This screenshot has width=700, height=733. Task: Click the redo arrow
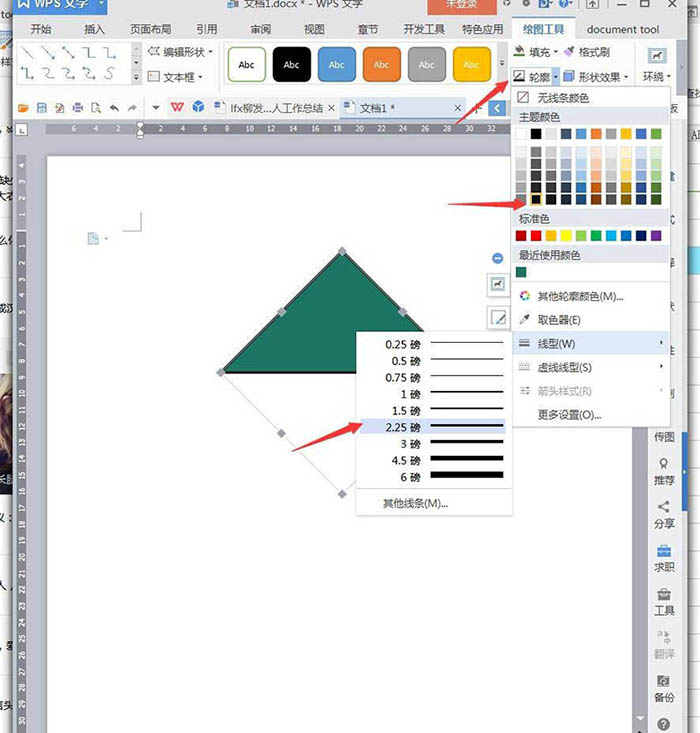tap(132, 108)
